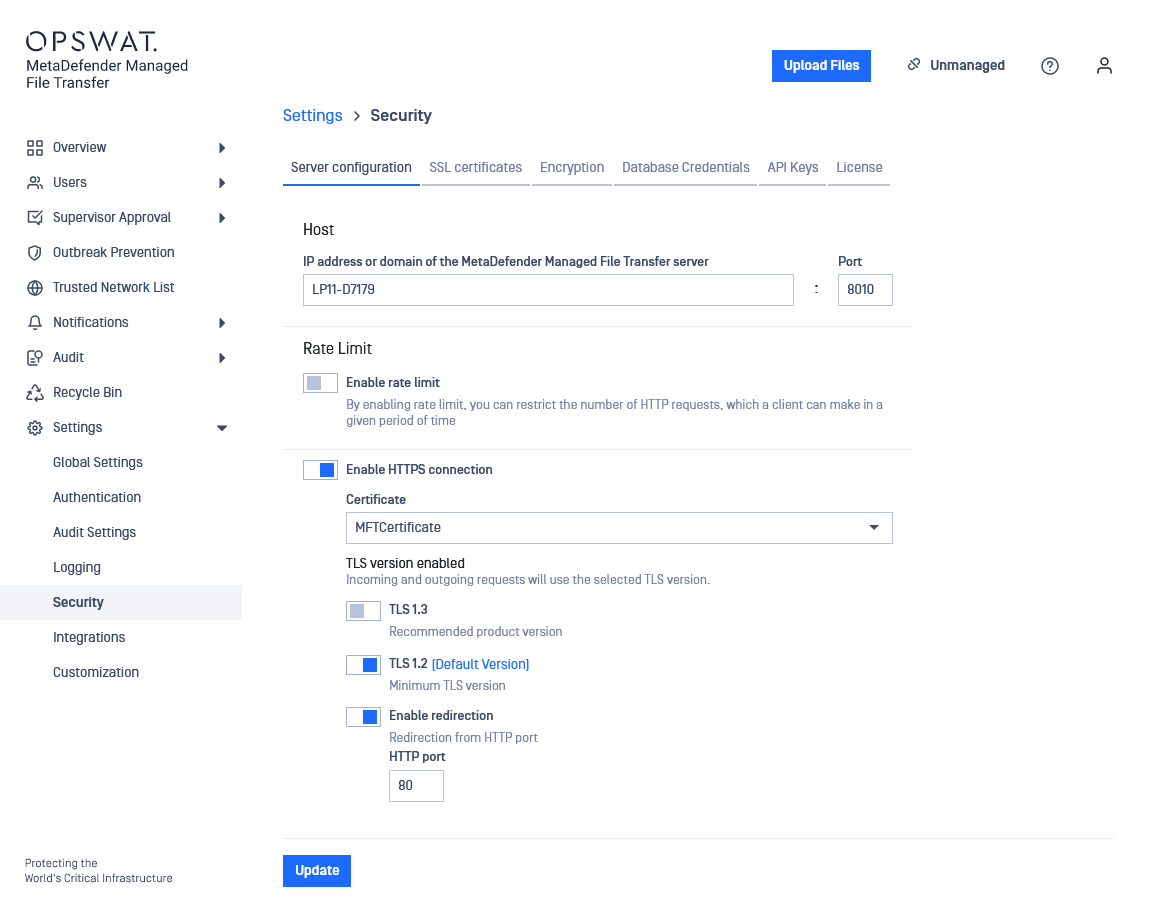Click the Notifications bell icon
This screenshot has height=919, width=1155.
(x=35, y=323)
